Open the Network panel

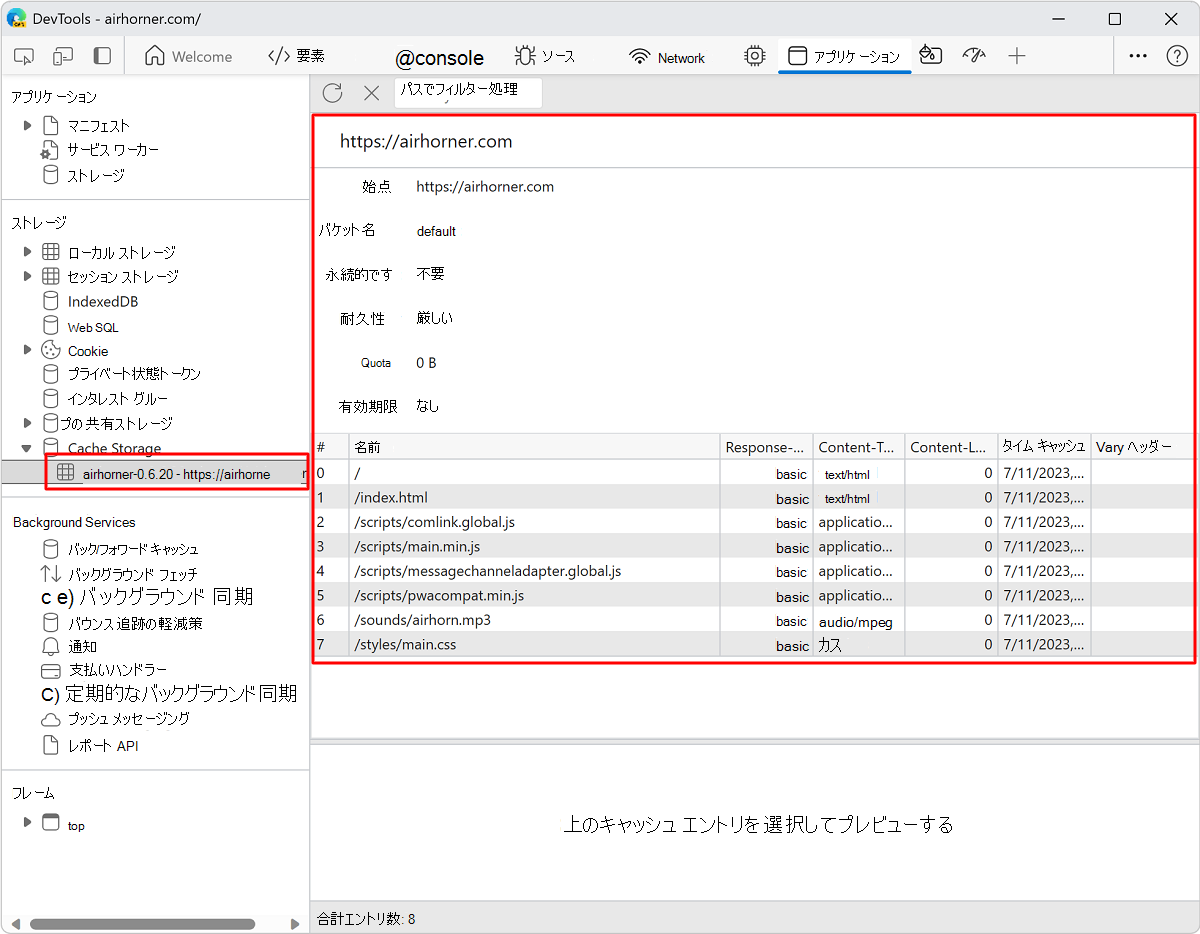click(666, 56)
